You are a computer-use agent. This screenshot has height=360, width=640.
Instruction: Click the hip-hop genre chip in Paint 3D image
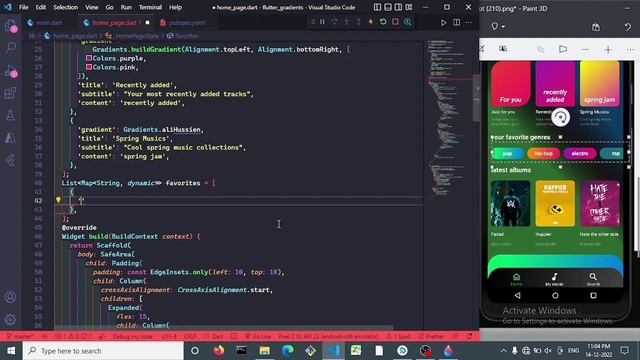[x=543, y=153]
